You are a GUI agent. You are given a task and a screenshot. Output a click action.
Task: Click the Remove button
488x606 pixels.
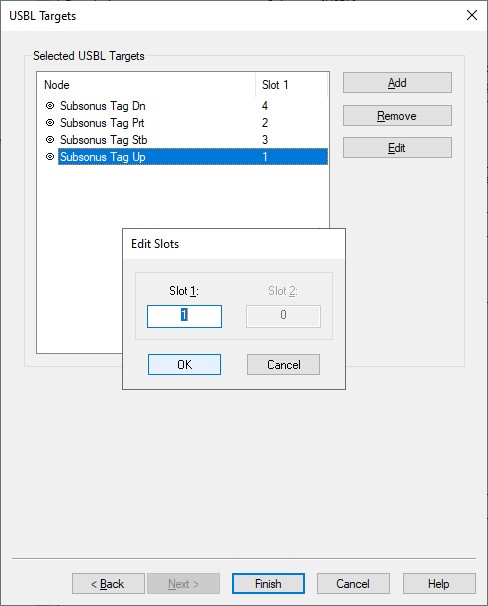click(397, 116)
